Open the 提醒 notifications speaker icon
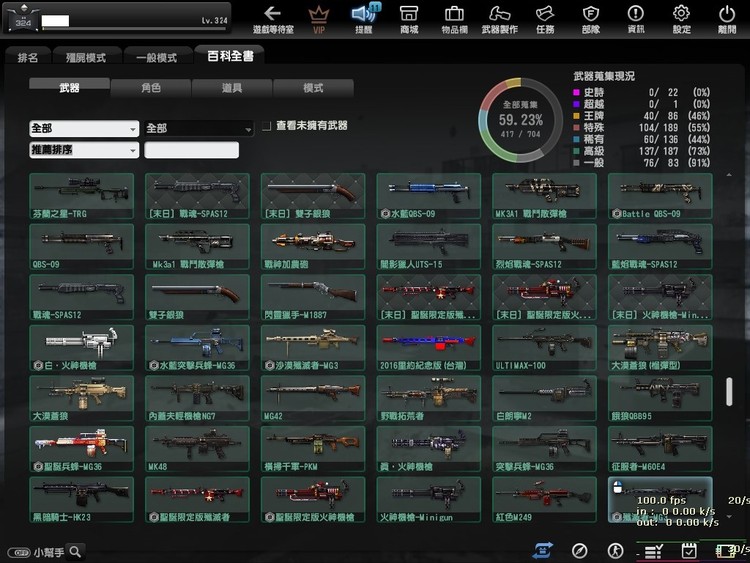Screen dimensions: 750x563 tap(364, 19)
